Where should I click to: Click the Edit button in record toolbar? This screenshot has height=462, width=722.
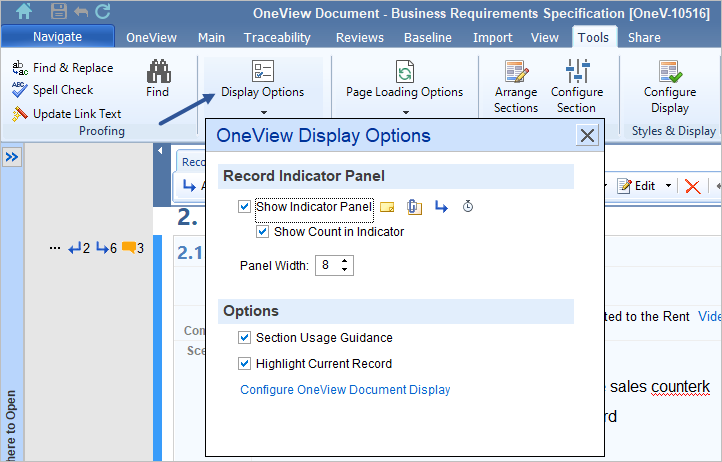[637, 186]
